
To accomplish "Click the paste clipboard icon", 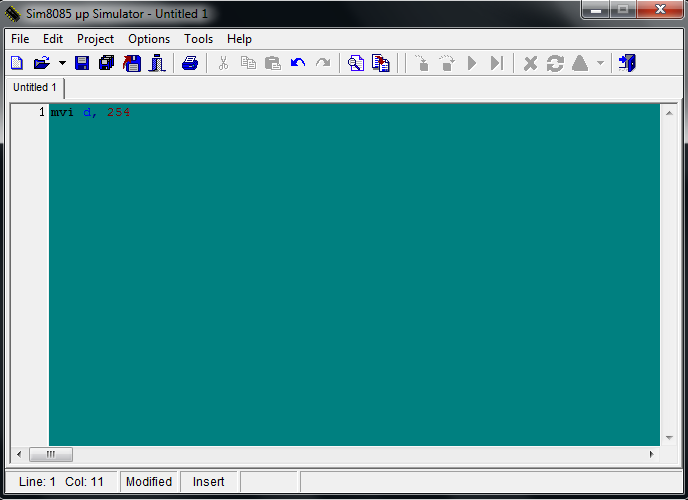I will point(273,63).
